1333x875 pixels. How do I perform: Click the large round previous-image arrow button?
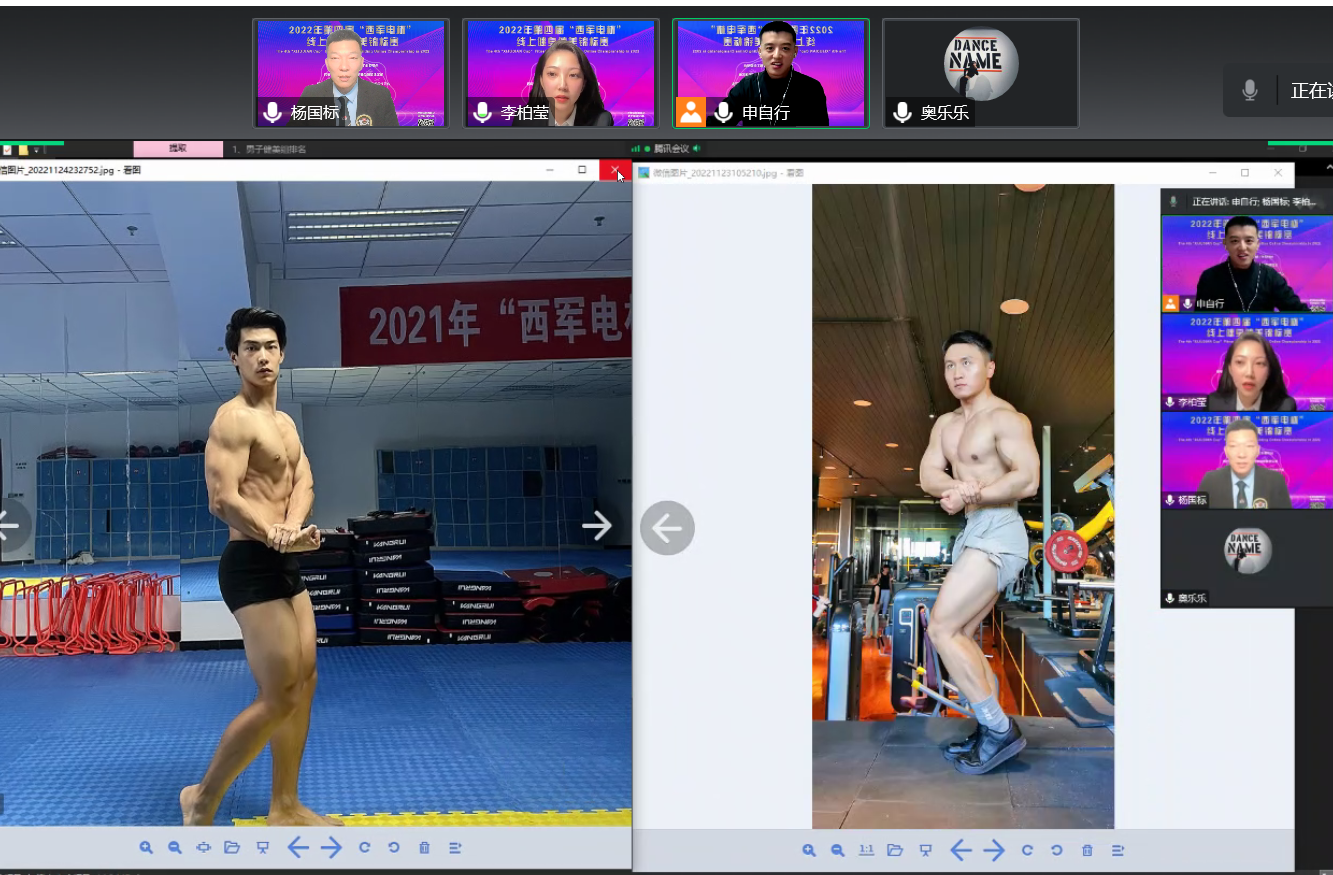pos(667,528)
